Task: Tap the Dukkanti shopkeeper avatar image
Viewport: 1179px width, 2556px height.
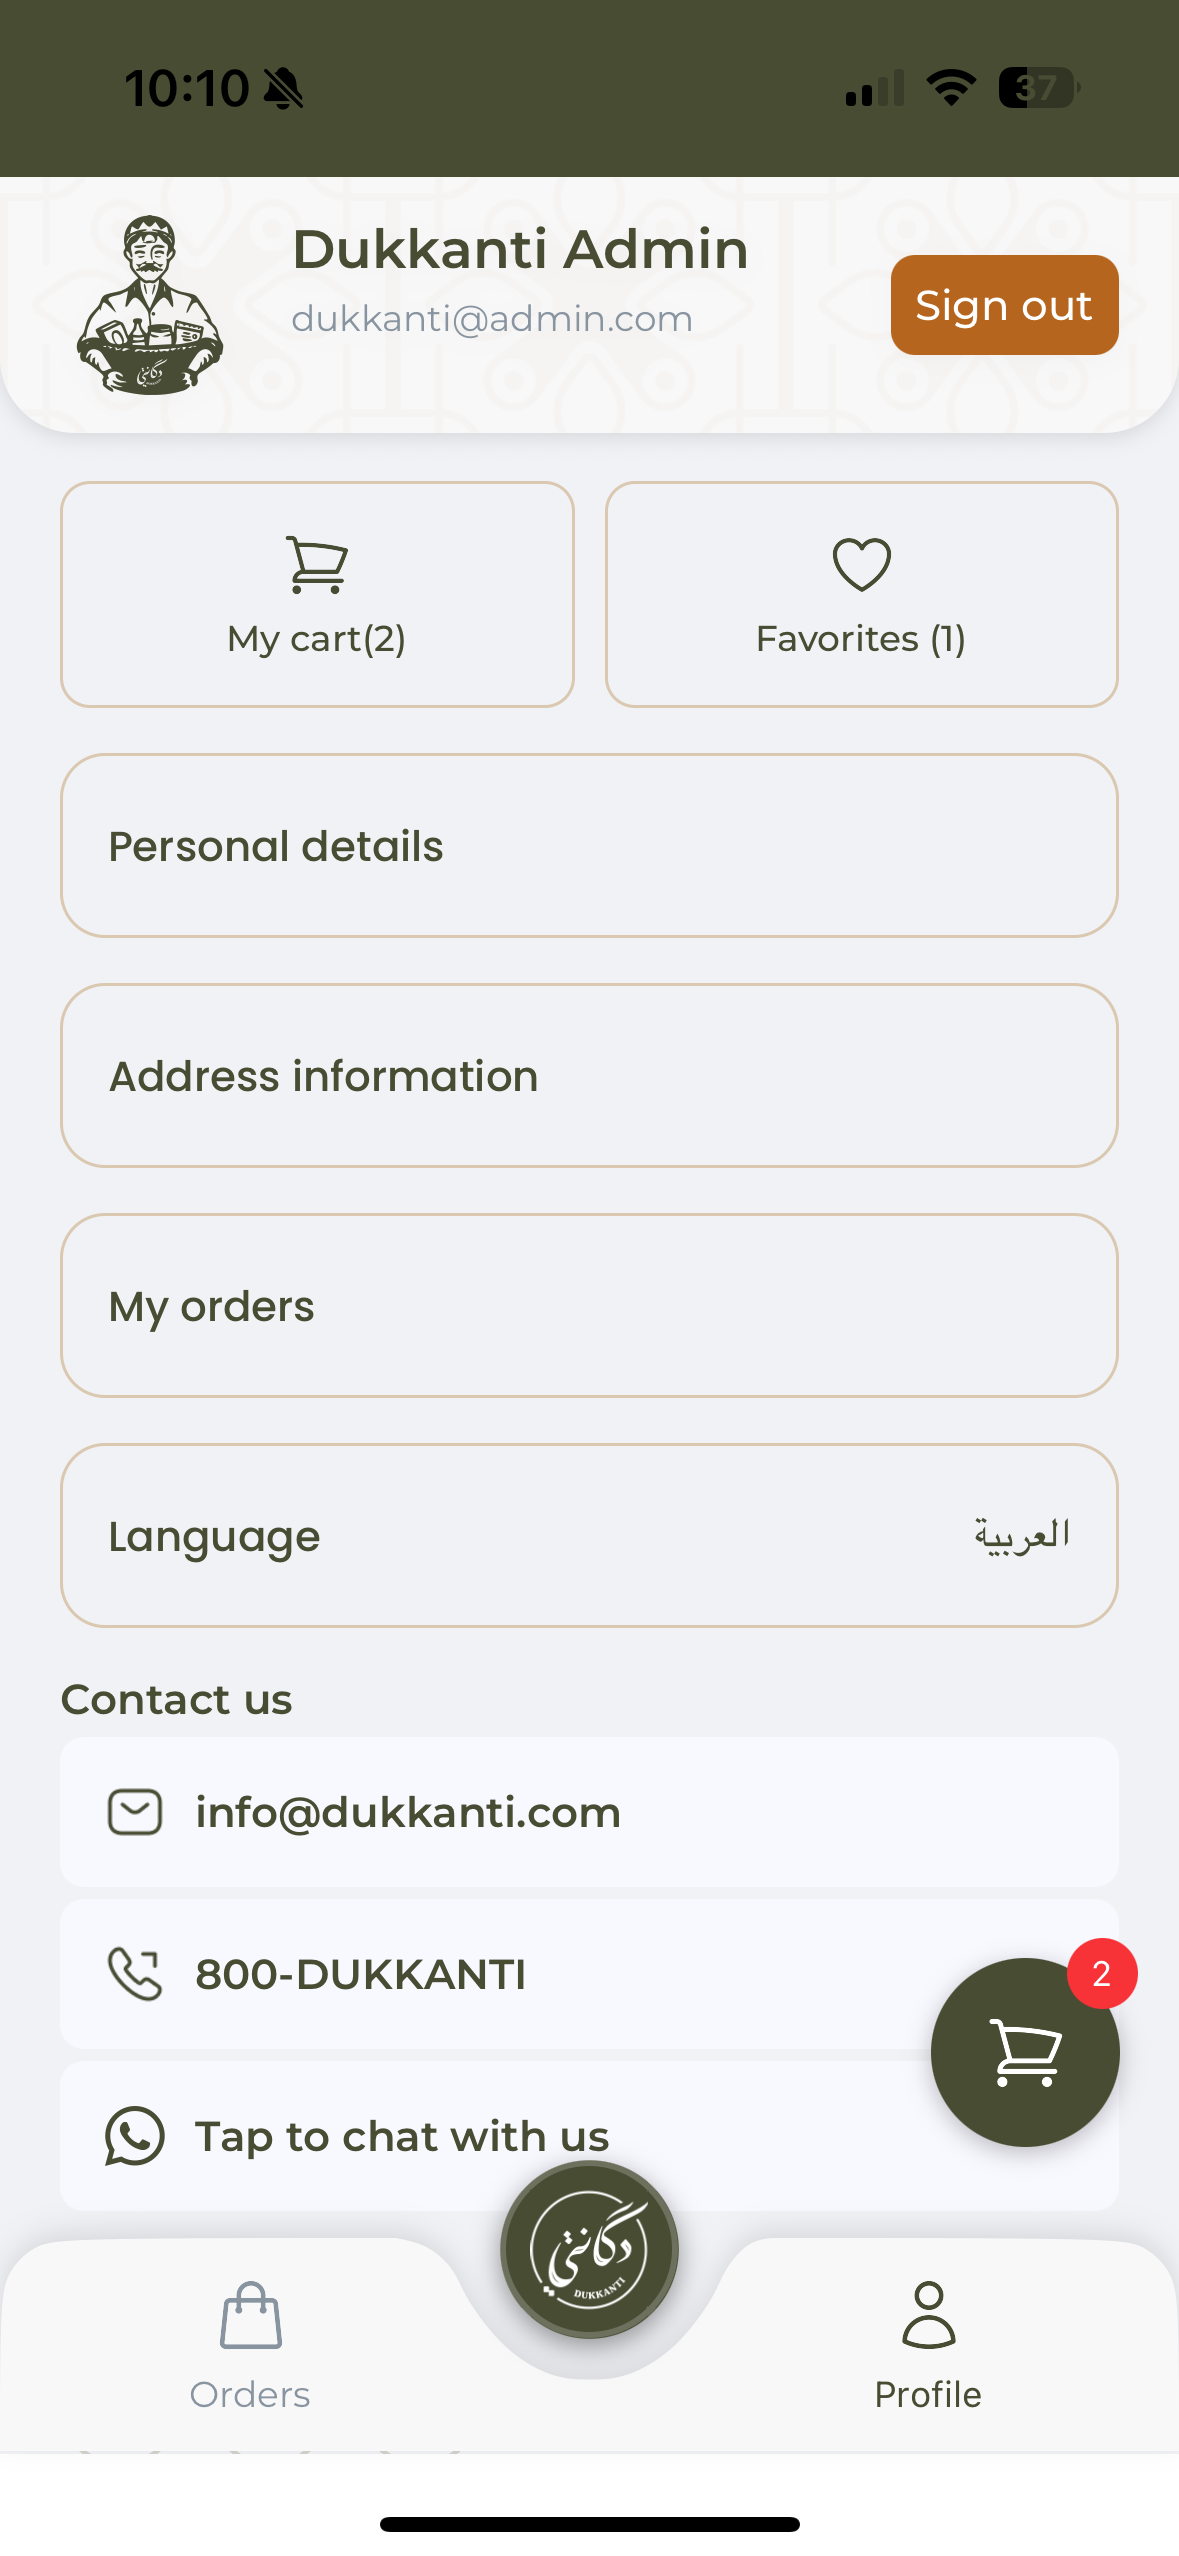Action: tap(150, 305)
